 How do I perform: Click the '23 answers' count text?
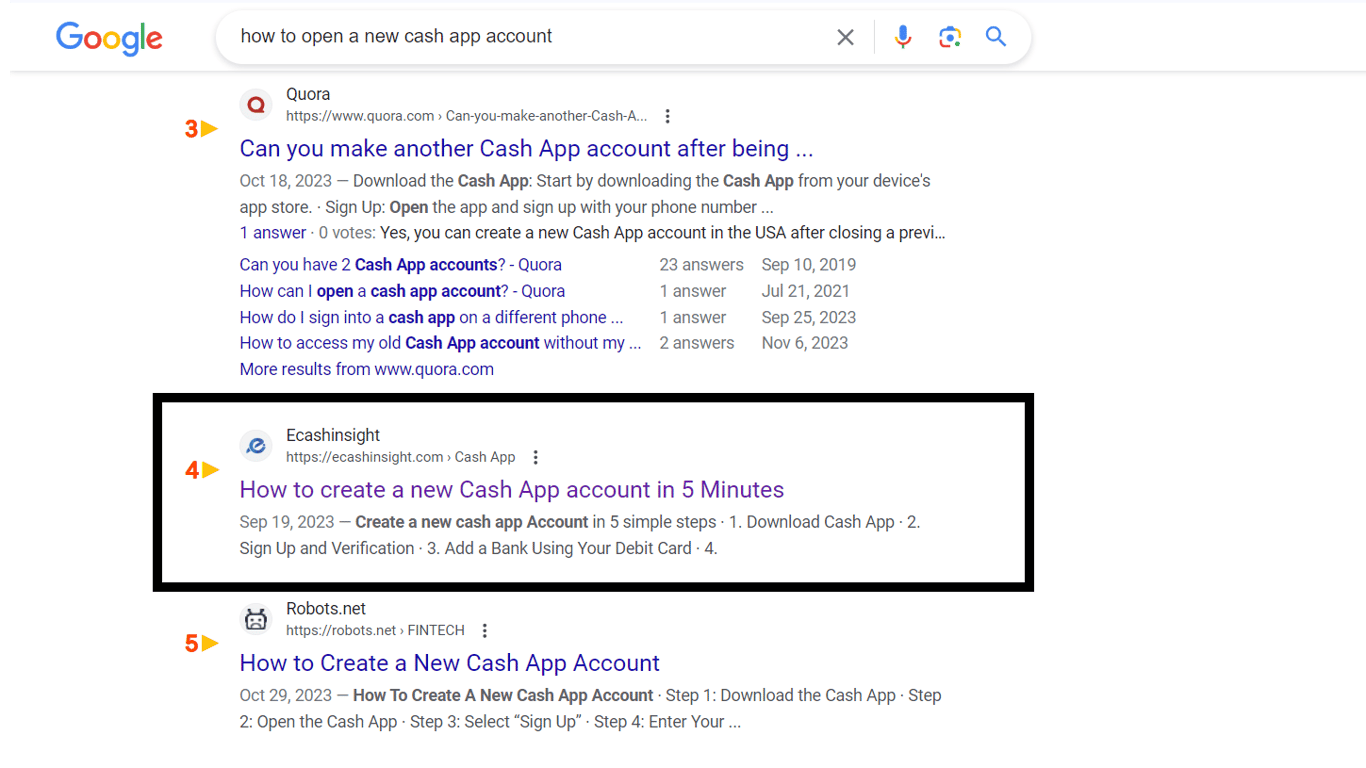tap(702, 265)
